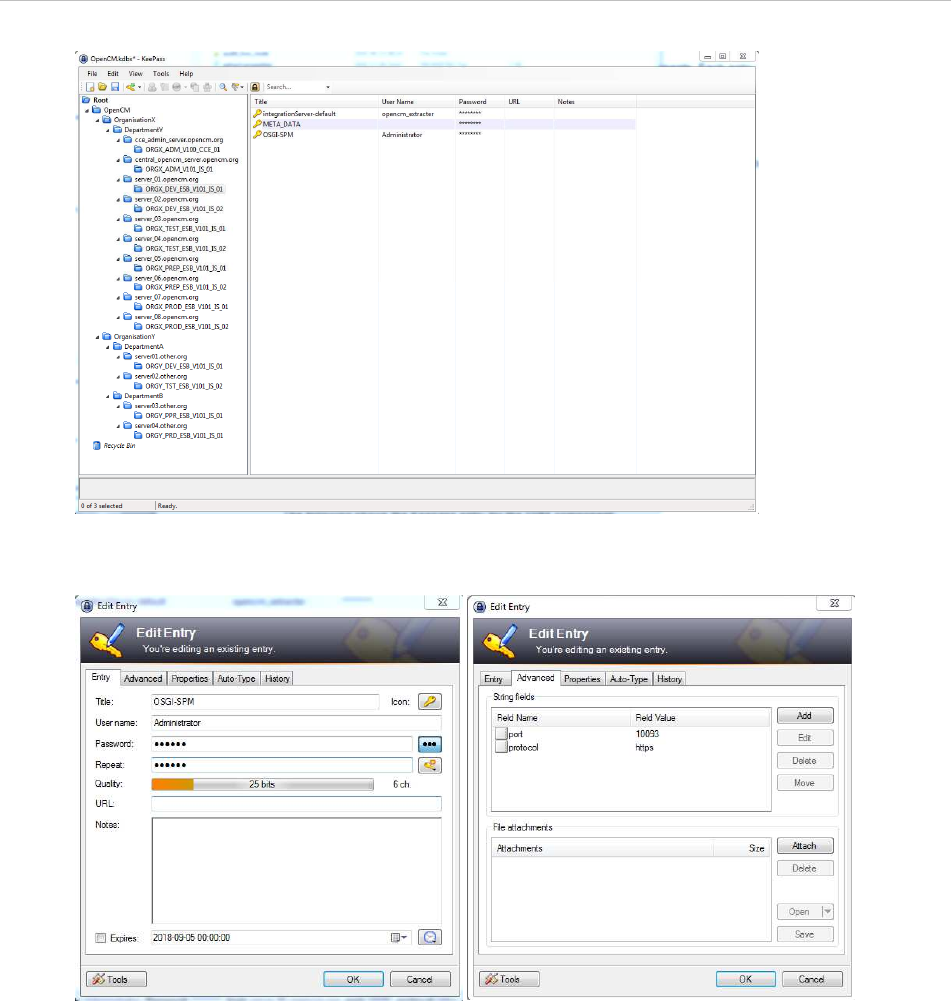The width and height of the screenshot is (951, 1001).
Task: Click OK in the left Edit Entry dialog
Action: point(353,979)
